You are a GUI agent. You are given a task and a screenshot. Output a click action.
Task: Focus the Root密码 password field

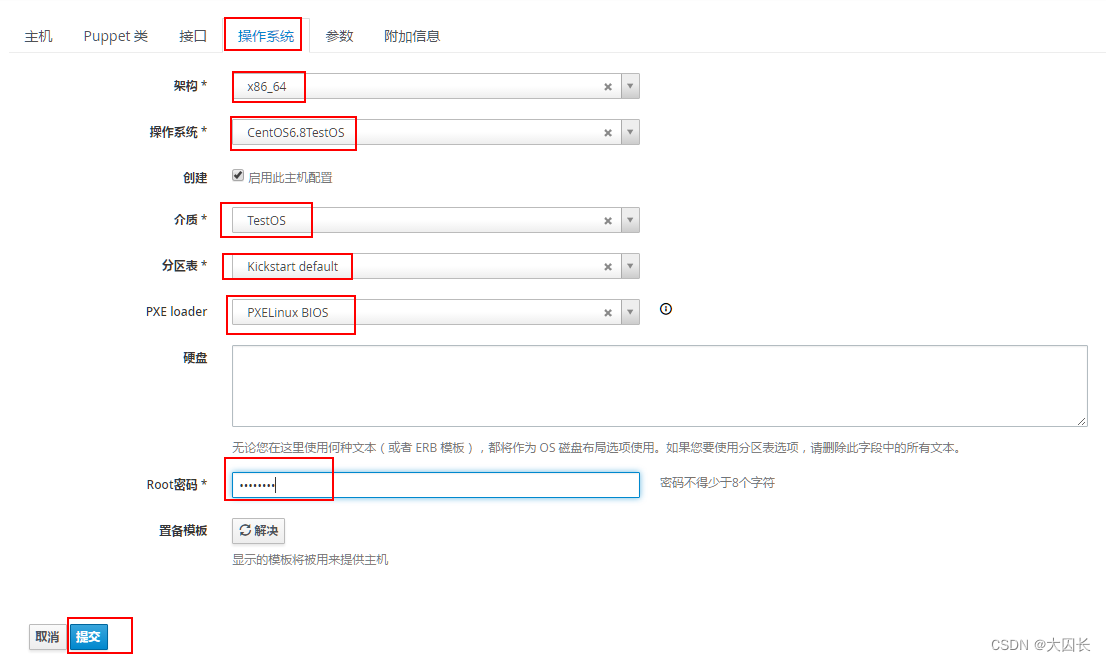tap(436, 485)
